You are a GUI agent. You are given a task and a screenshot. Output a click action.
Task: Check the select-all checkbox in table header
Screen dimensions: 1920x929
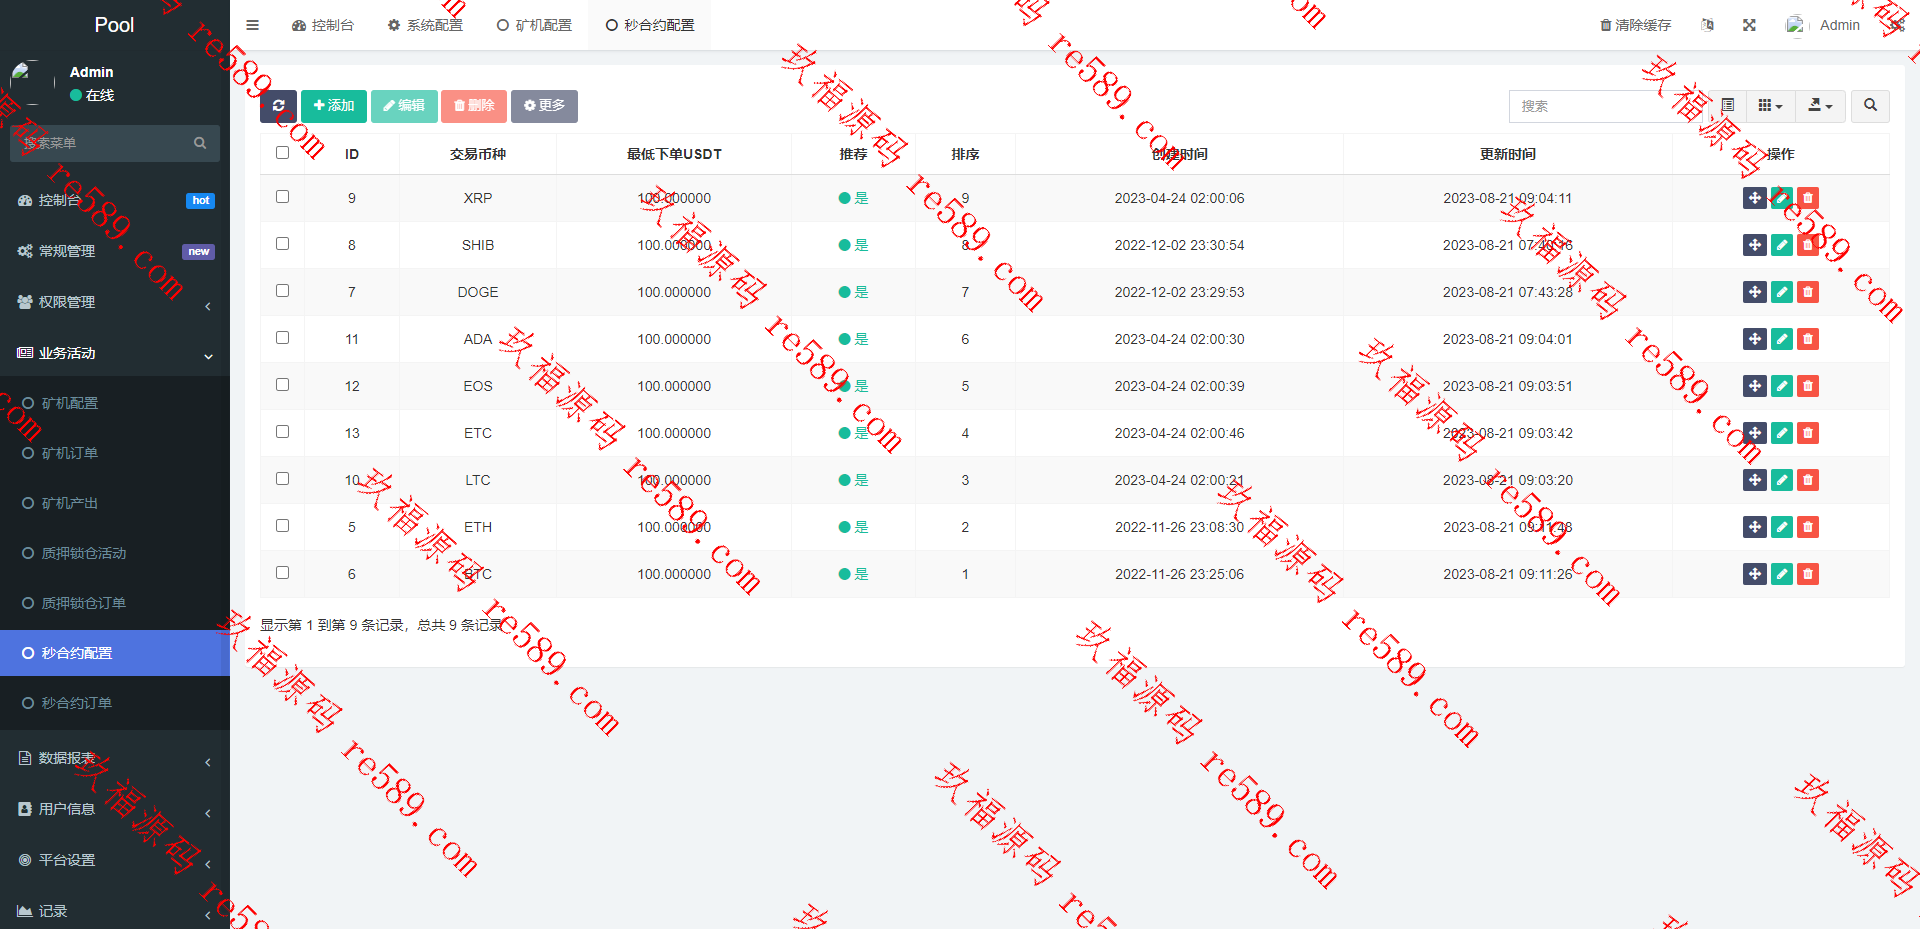(282, 153)
